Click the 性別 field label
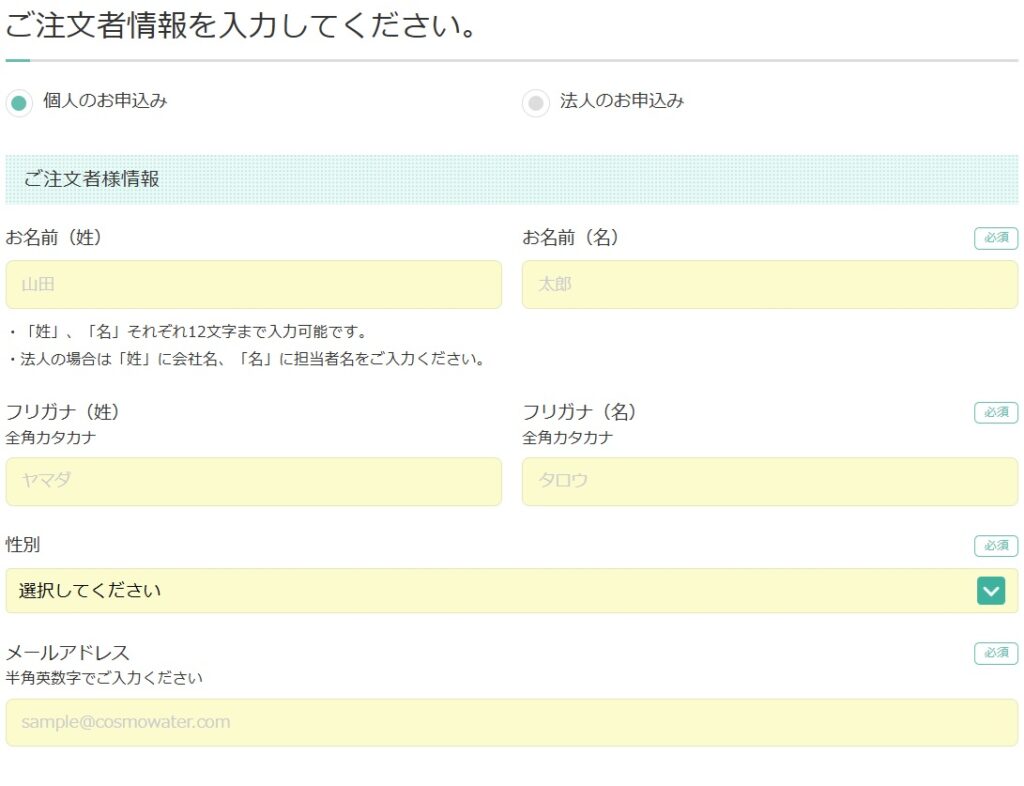Screen dimensions: 1024x786 tap(23, 545)
